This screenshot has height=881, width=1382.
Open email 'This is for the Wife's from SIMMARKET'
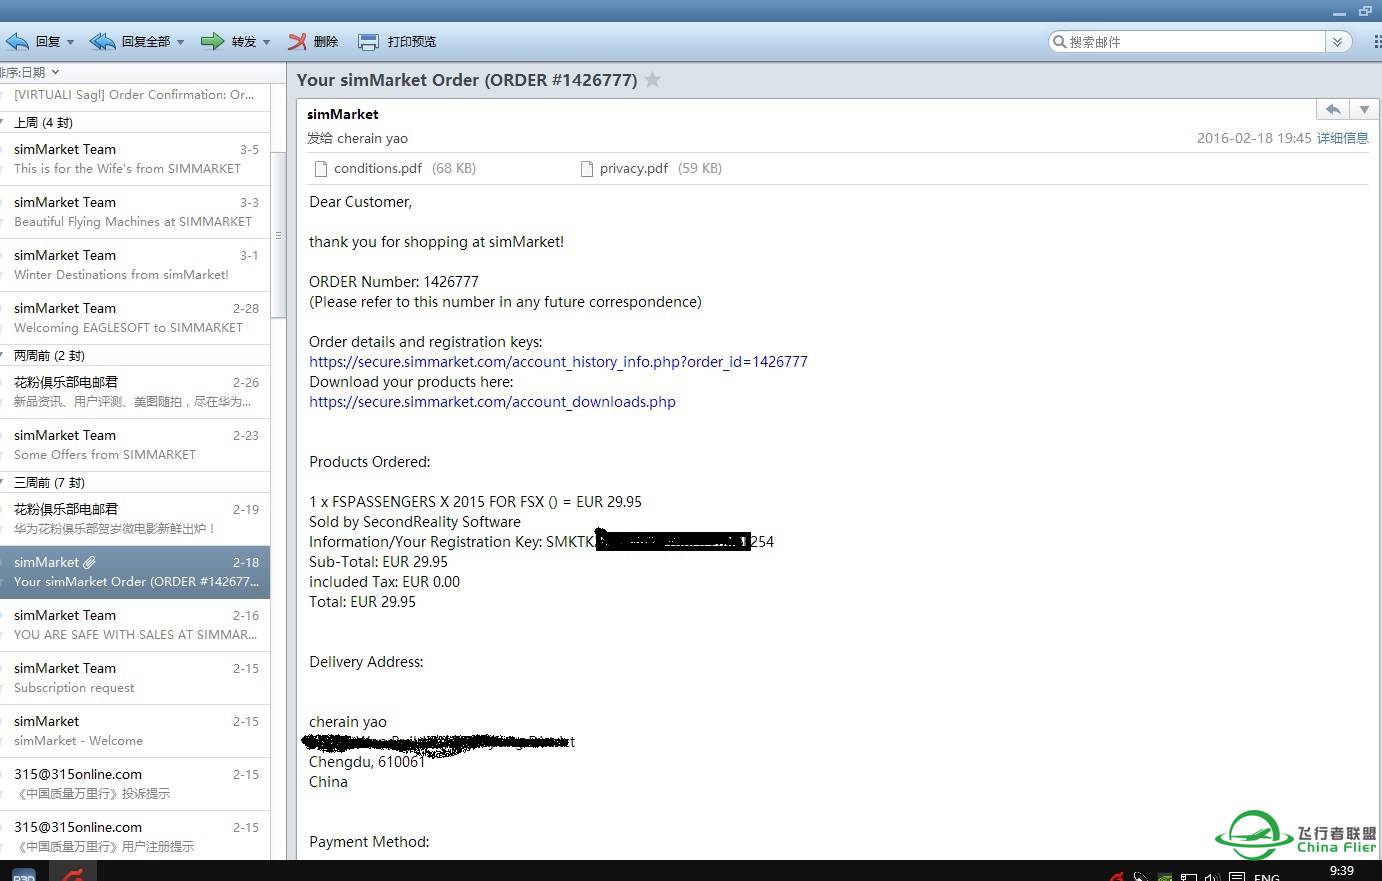135,159
